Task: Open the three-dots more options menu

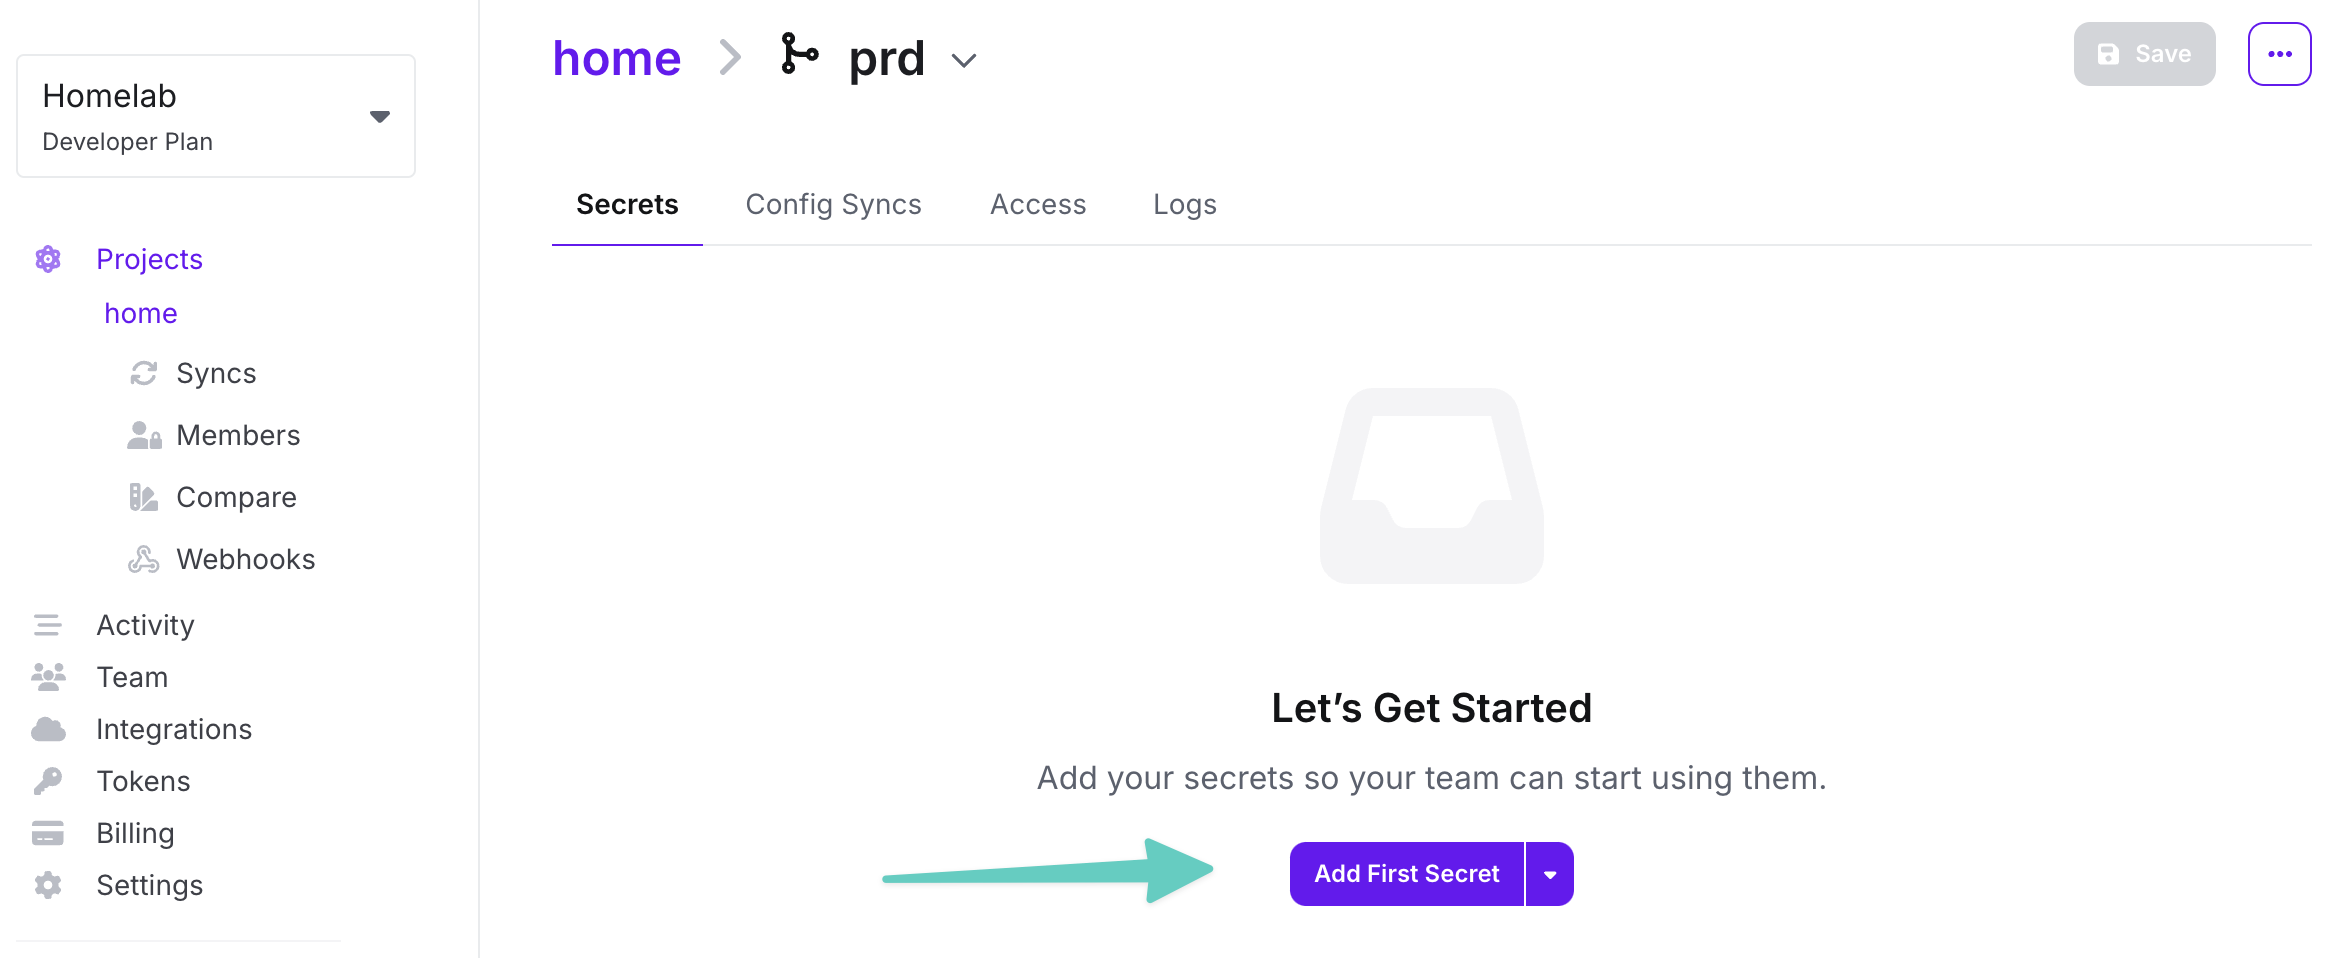Action: point(2280,54)
